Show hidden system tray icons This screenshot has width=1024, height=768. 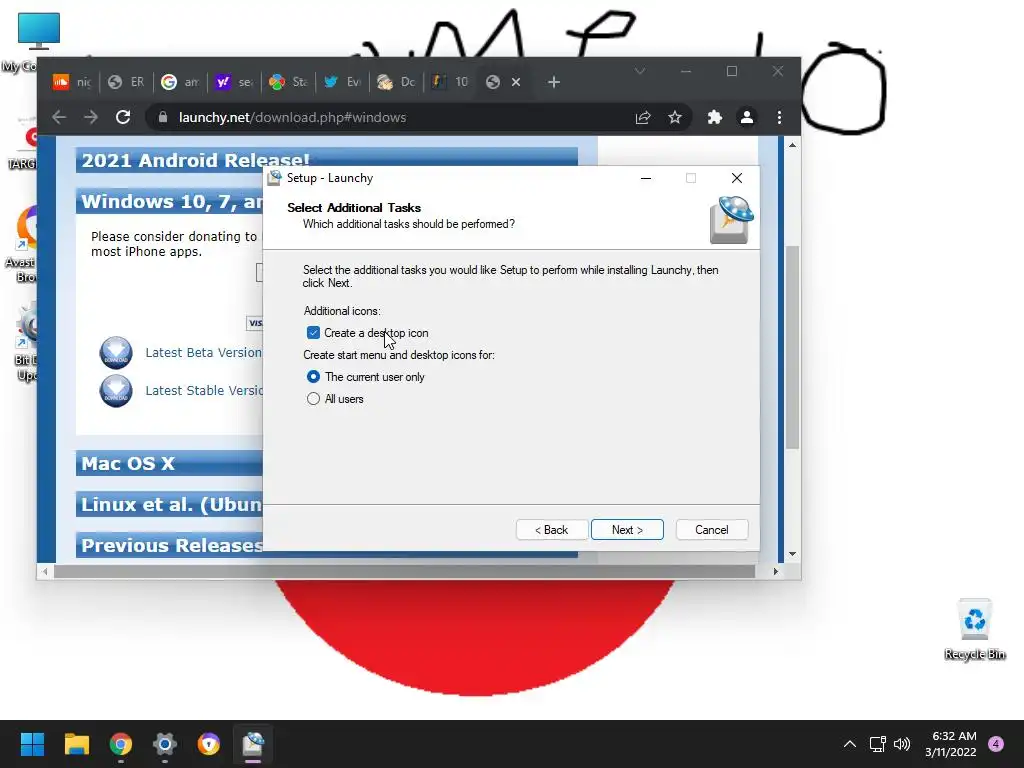coord(850,744)
